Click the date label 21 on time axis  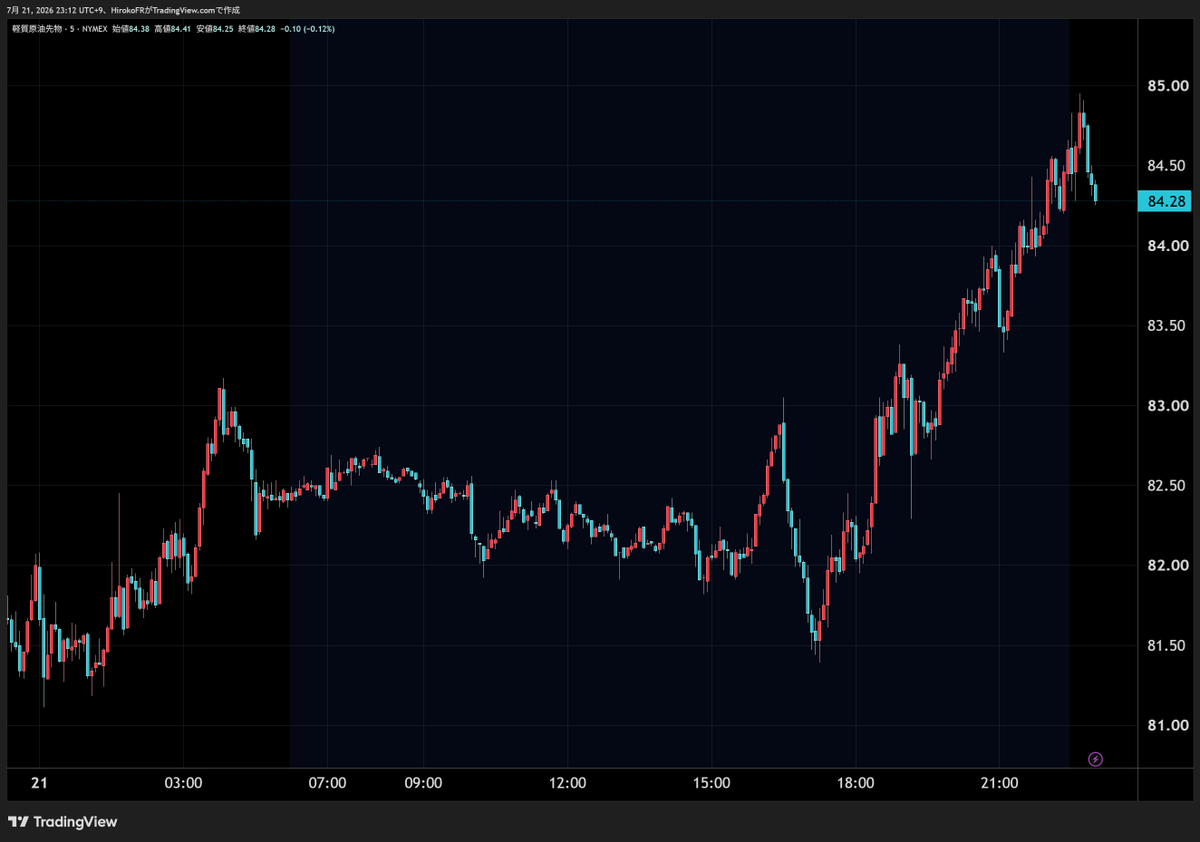point(39,783)
